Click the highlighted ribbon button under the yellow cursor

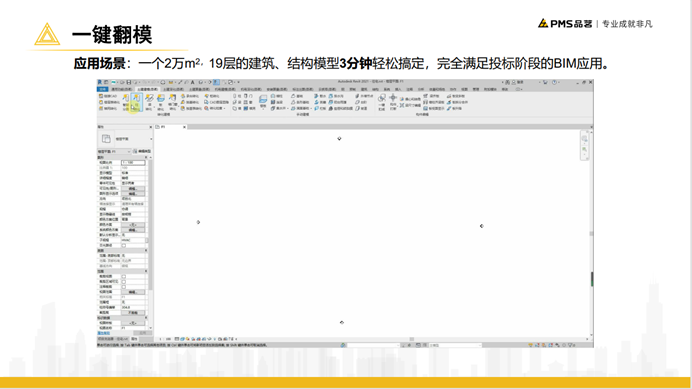(x=136, y=102)
